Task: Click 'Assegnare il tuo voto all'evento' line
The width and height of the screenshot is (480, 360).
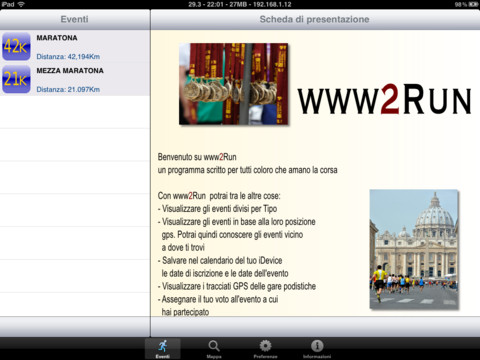Action: (218, 299)
